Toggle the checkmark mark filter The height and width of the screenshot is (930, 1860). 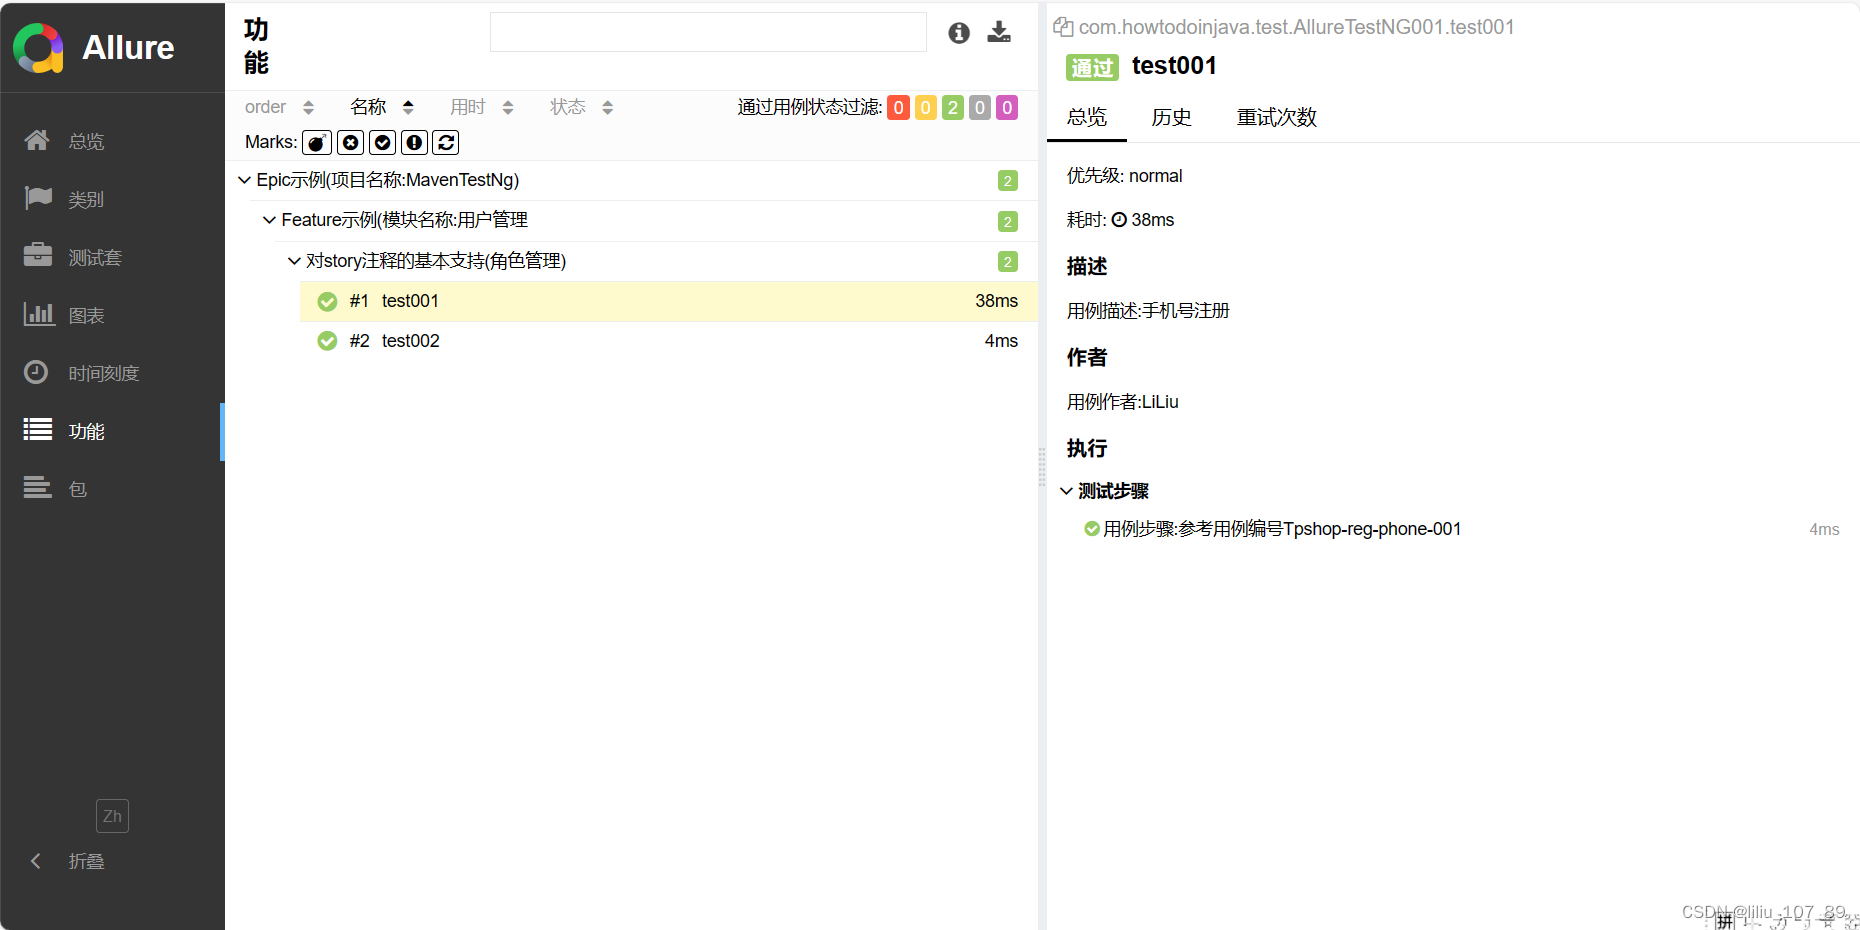coord(382,142)
